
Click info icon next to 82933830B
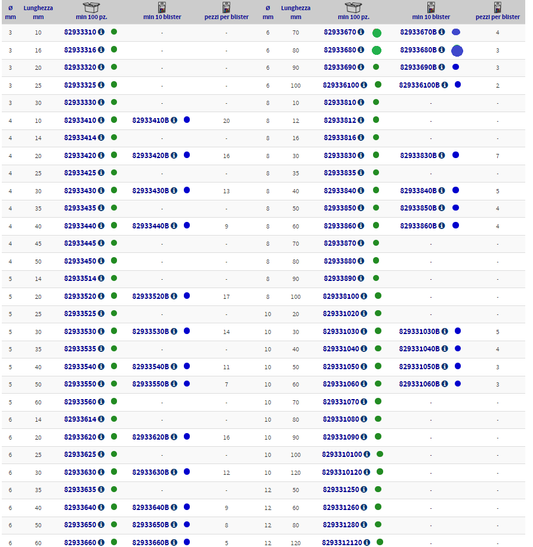pos(442,155)
